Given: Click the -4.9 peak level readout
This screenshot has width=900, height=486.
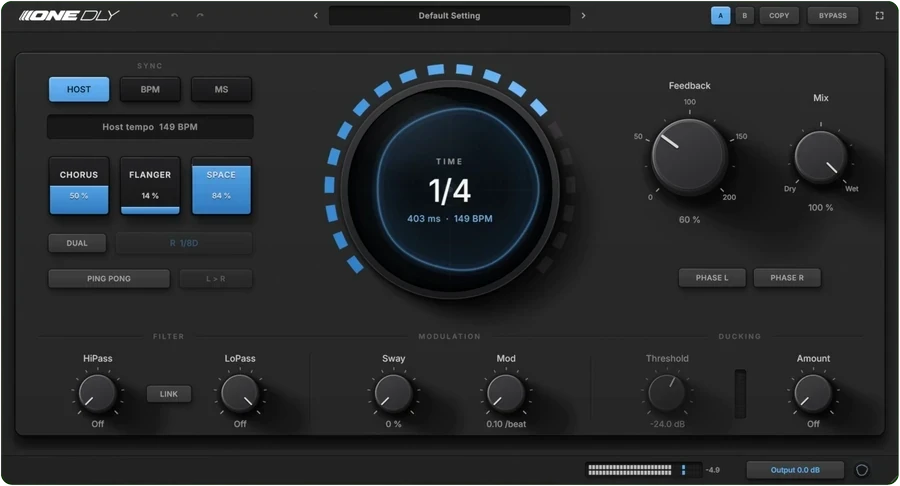Looking at the screenshot, I should coord(712,470).
